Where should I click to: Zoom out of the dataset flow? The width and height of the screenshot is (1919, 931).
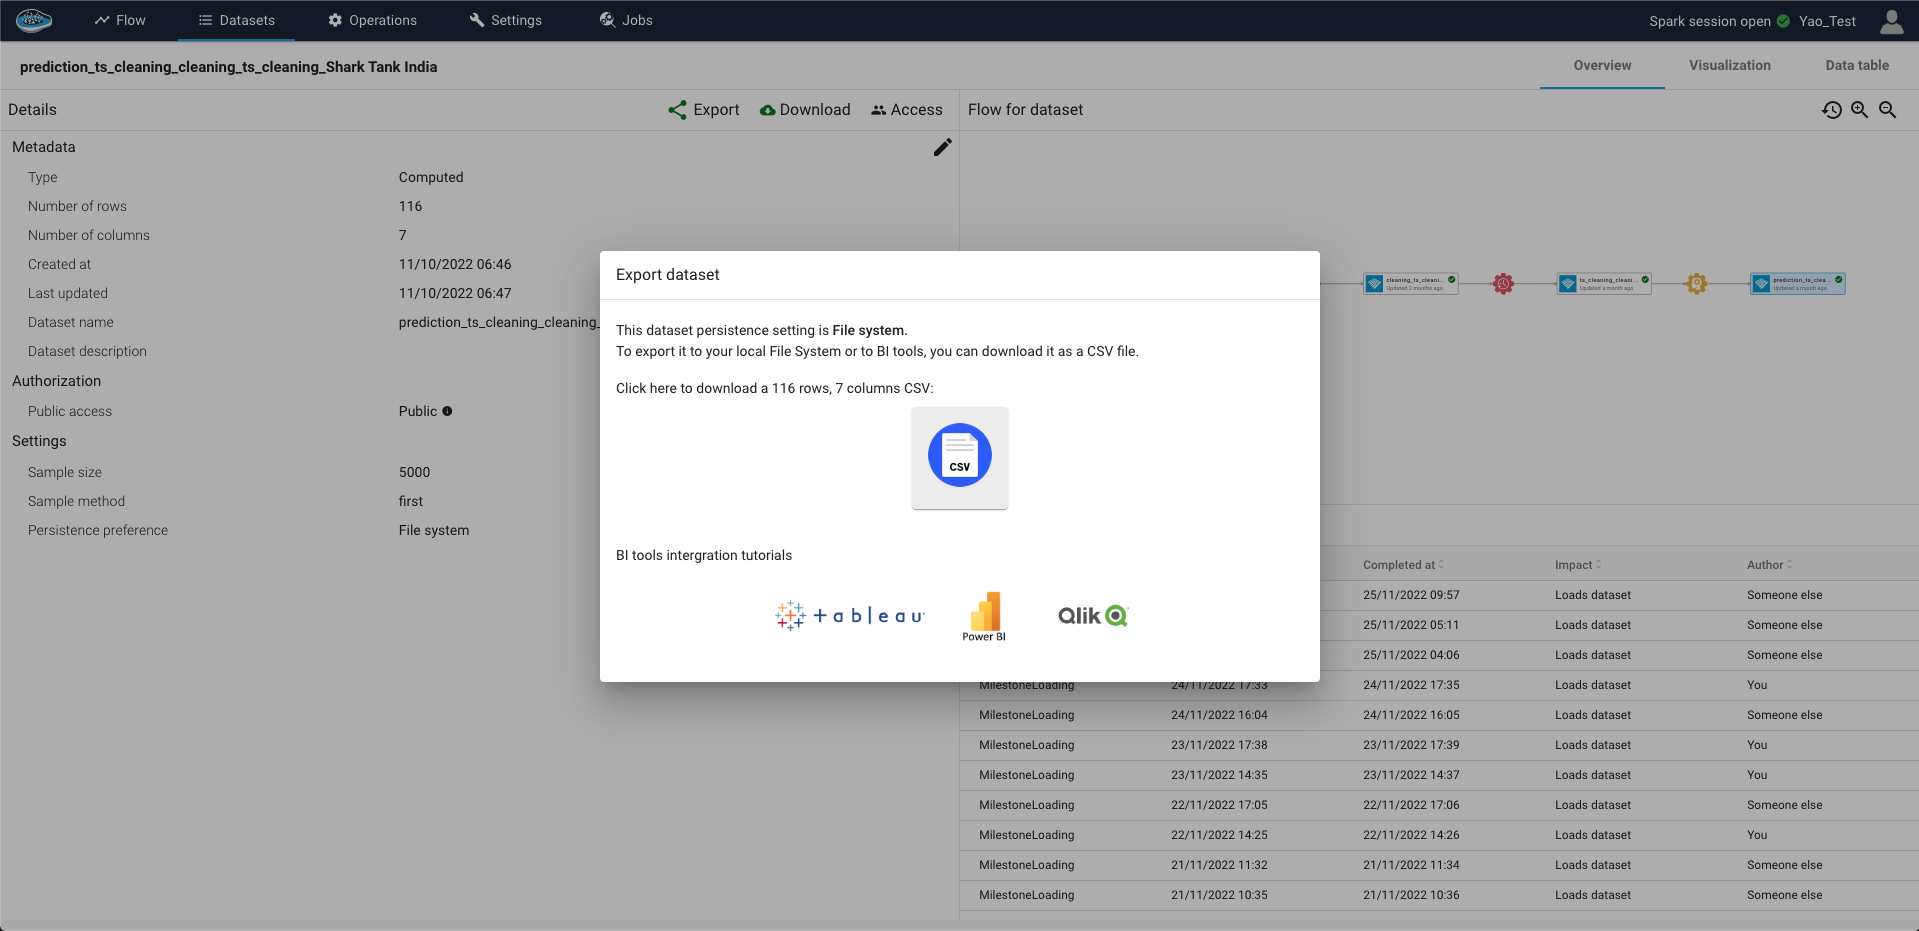pos(1887,110)
